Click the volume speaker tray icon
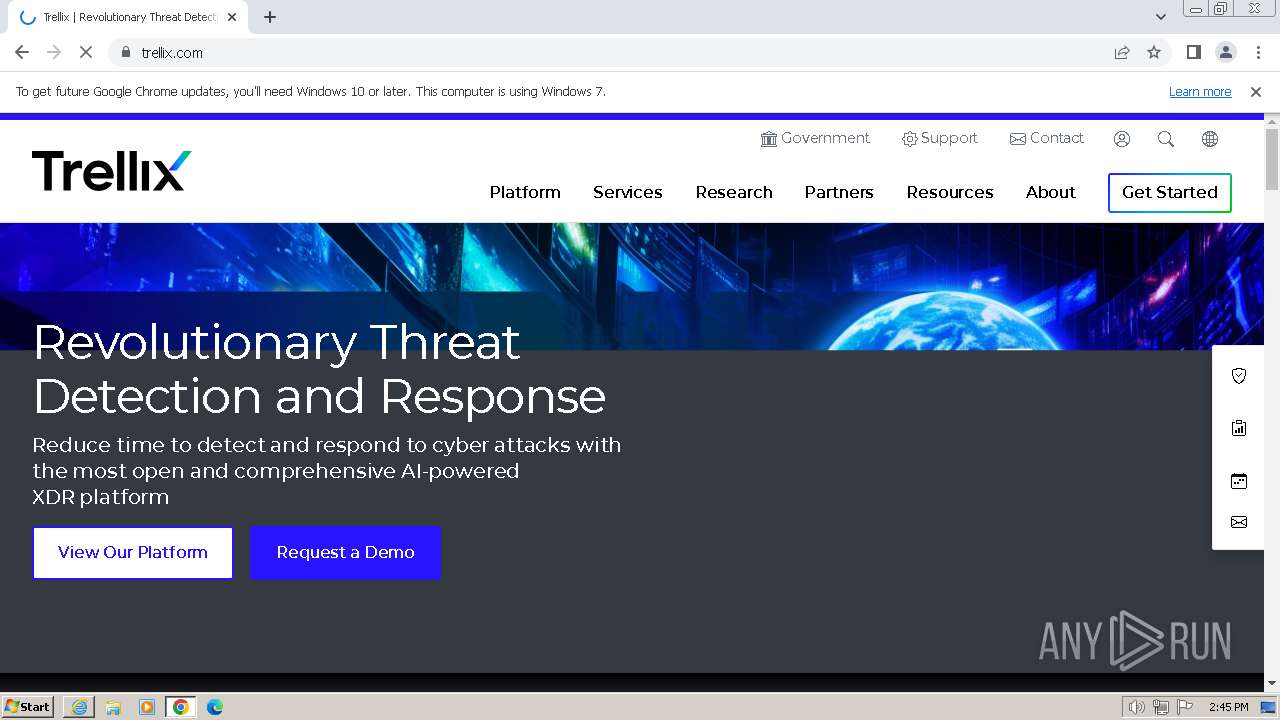 tap(1136, 707)
